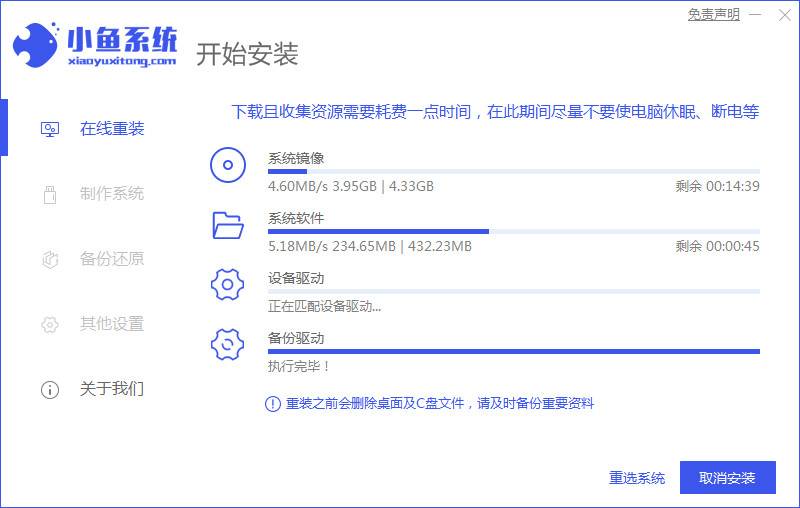Click the 重装之前会删除桌面及C盘文件 warning text
800x508 pixels.
click(440, 404)
